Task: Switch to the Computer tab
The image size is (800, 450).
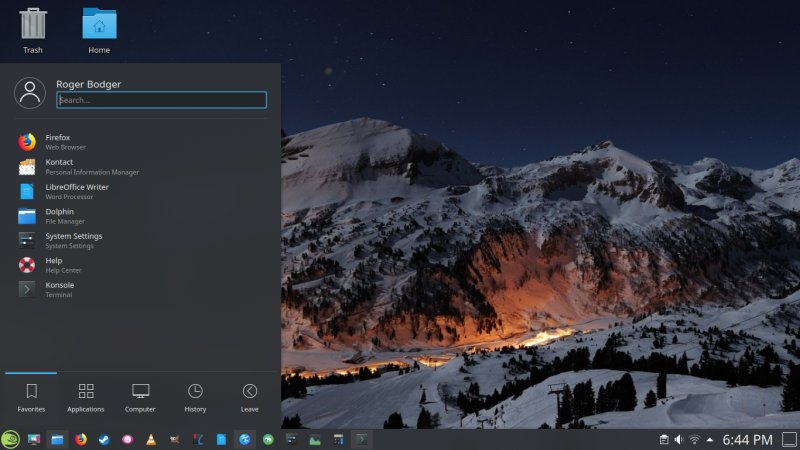Action: click(x=140, y=397)
